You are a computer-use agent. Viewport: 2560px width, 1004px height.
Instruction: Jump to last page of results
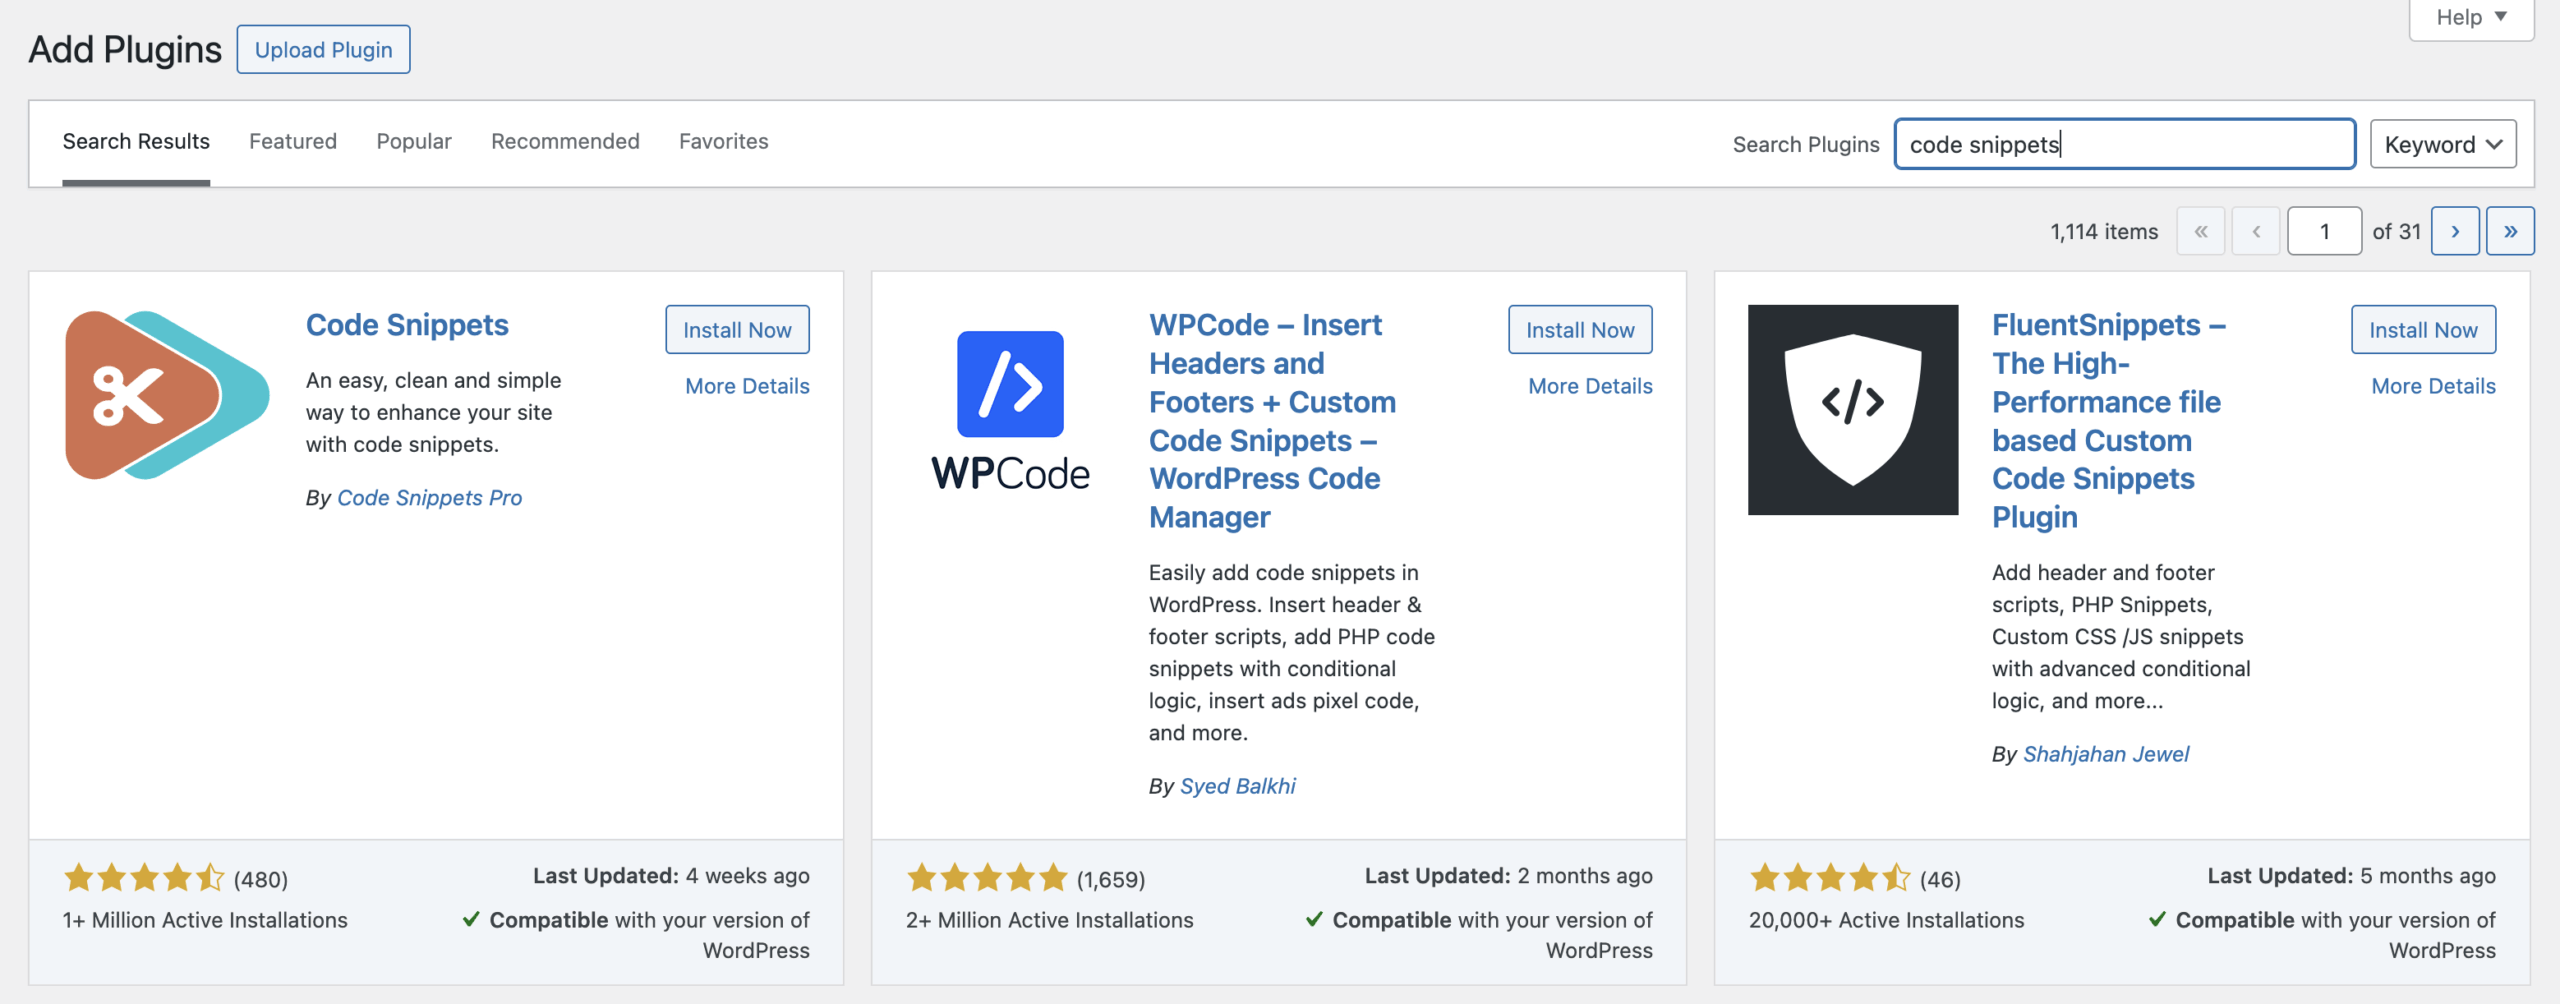[x=2510, y=232]
